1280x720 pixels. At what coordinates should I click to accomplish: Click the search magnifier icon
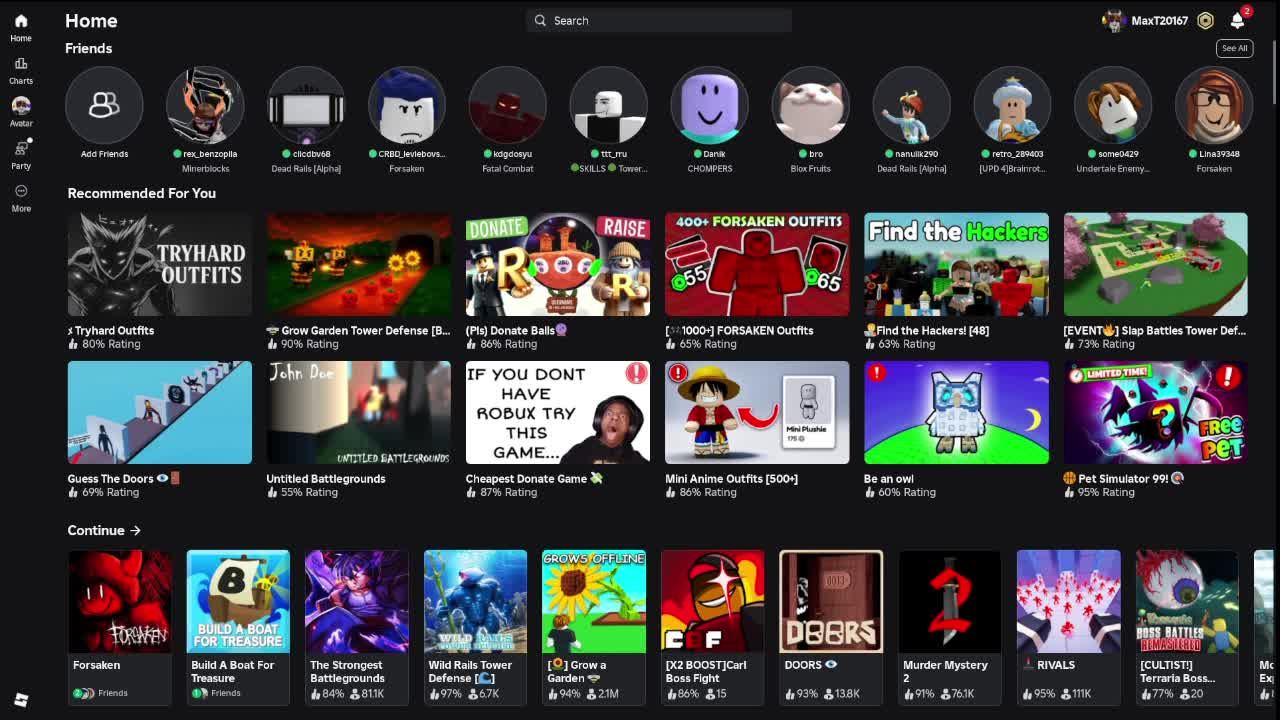pos(540,20)
